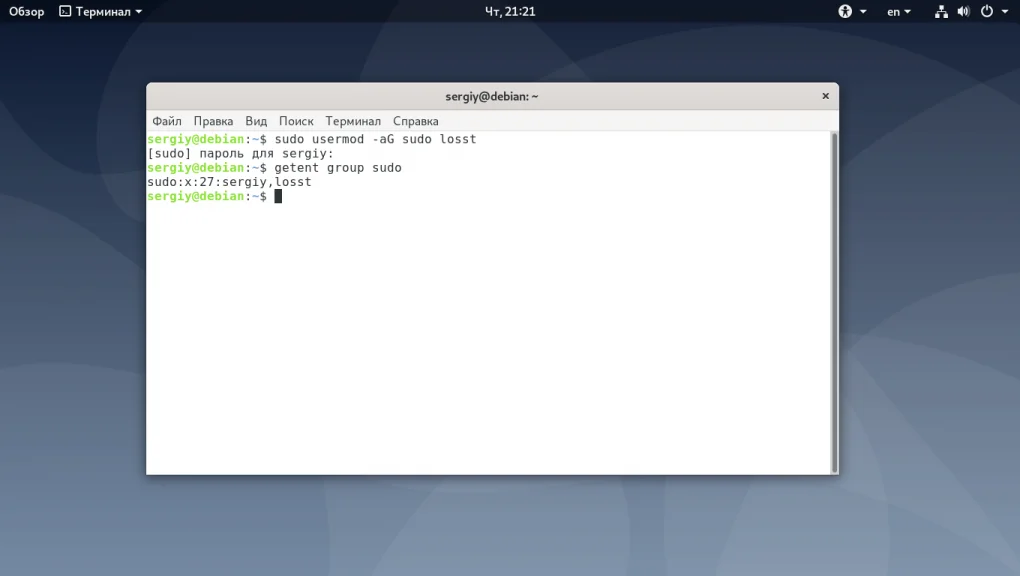Open the Обзор activities overview
The height and width of the screenshot is (576, 1020).
(x=26, y=11)
